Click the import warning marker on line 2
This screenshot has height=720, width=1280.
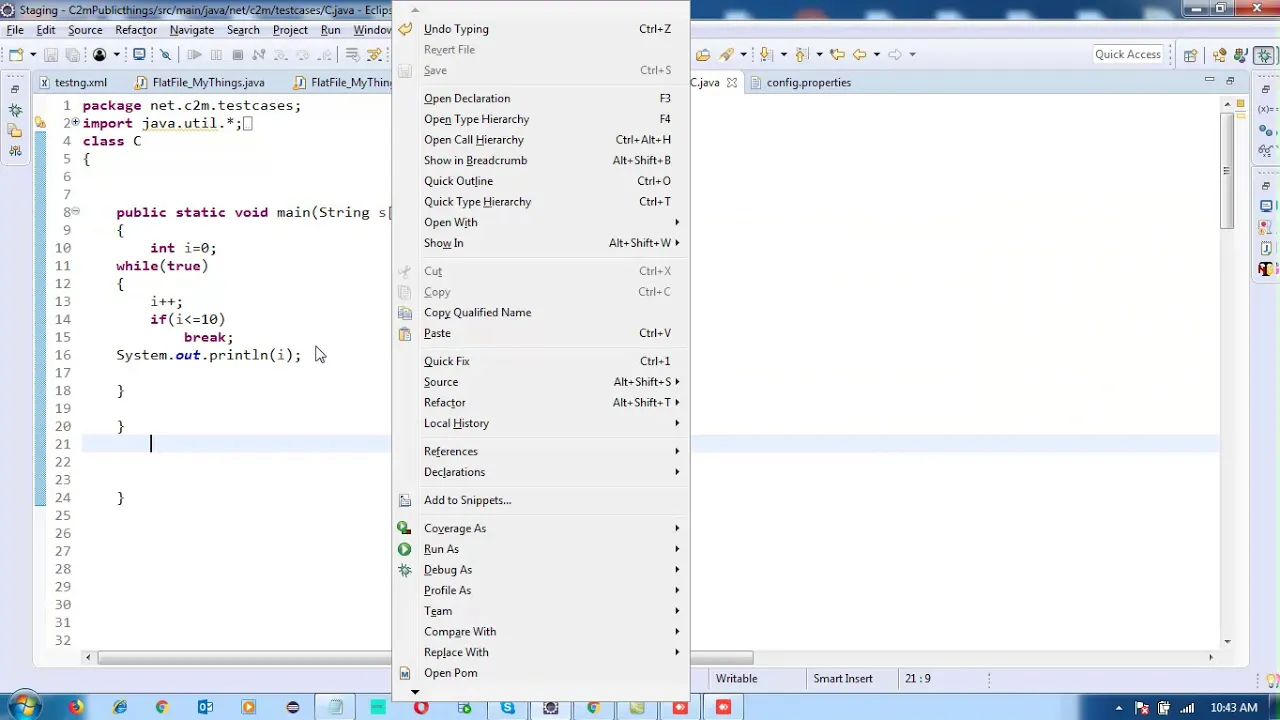point(40,123)
